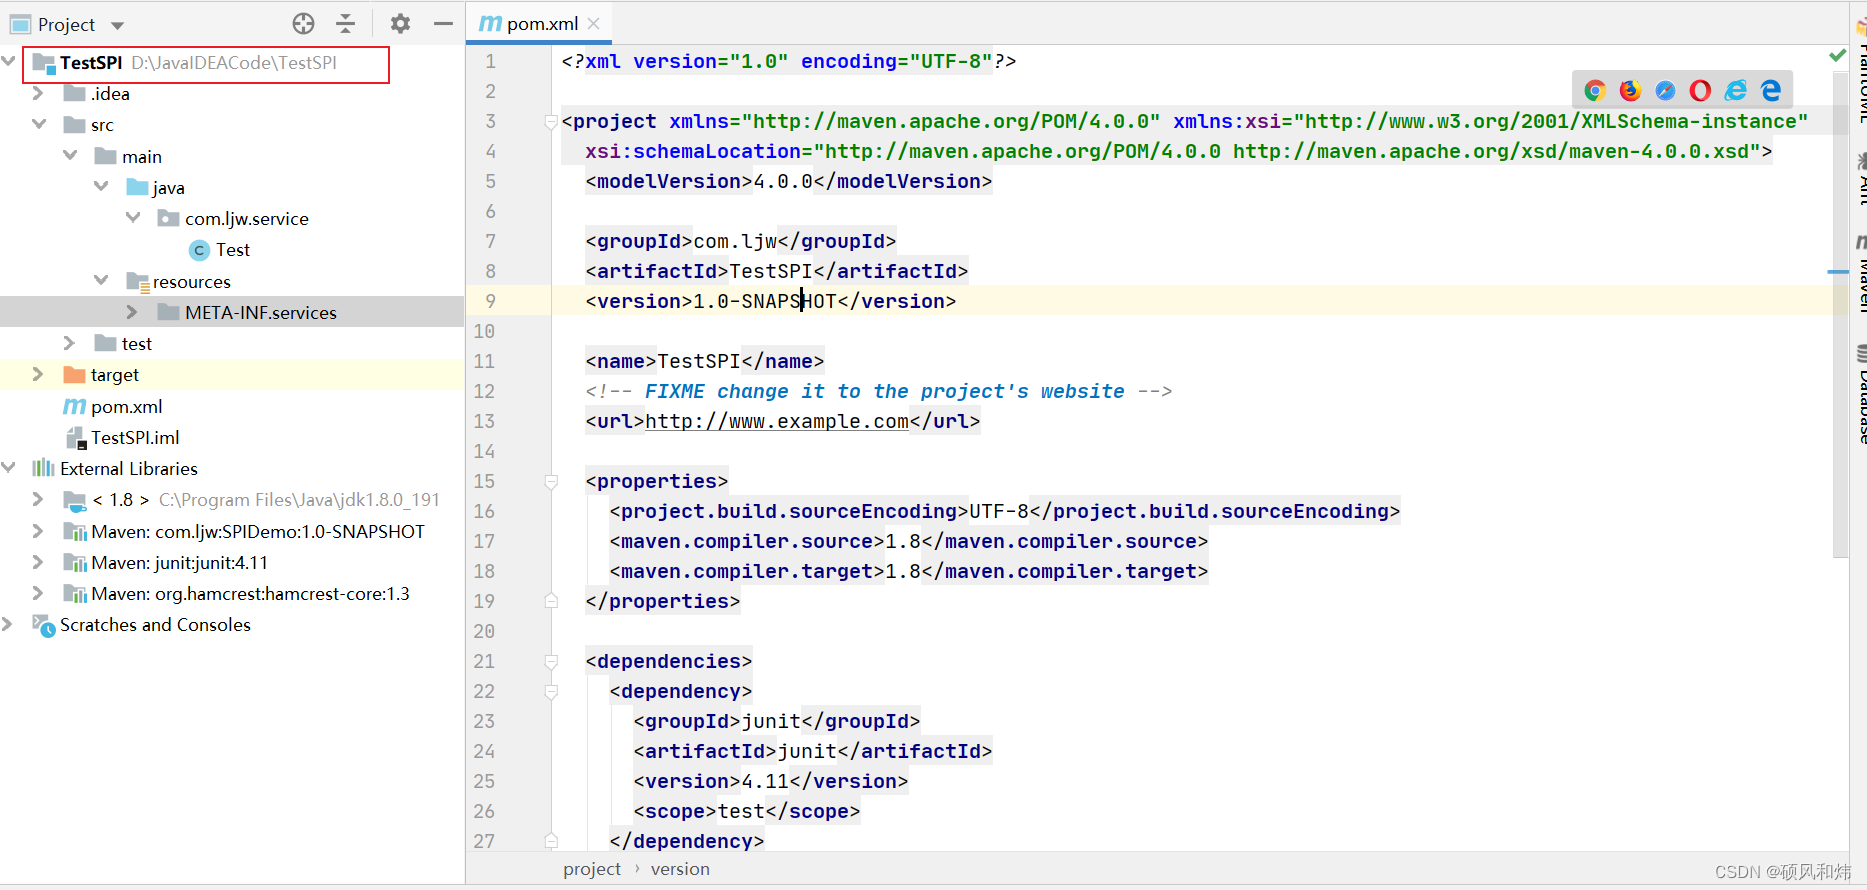This screenshot has width=1867, height=890.
Task: Open pom.xml in Internet Explorer icon
Action: [1736, 91]
